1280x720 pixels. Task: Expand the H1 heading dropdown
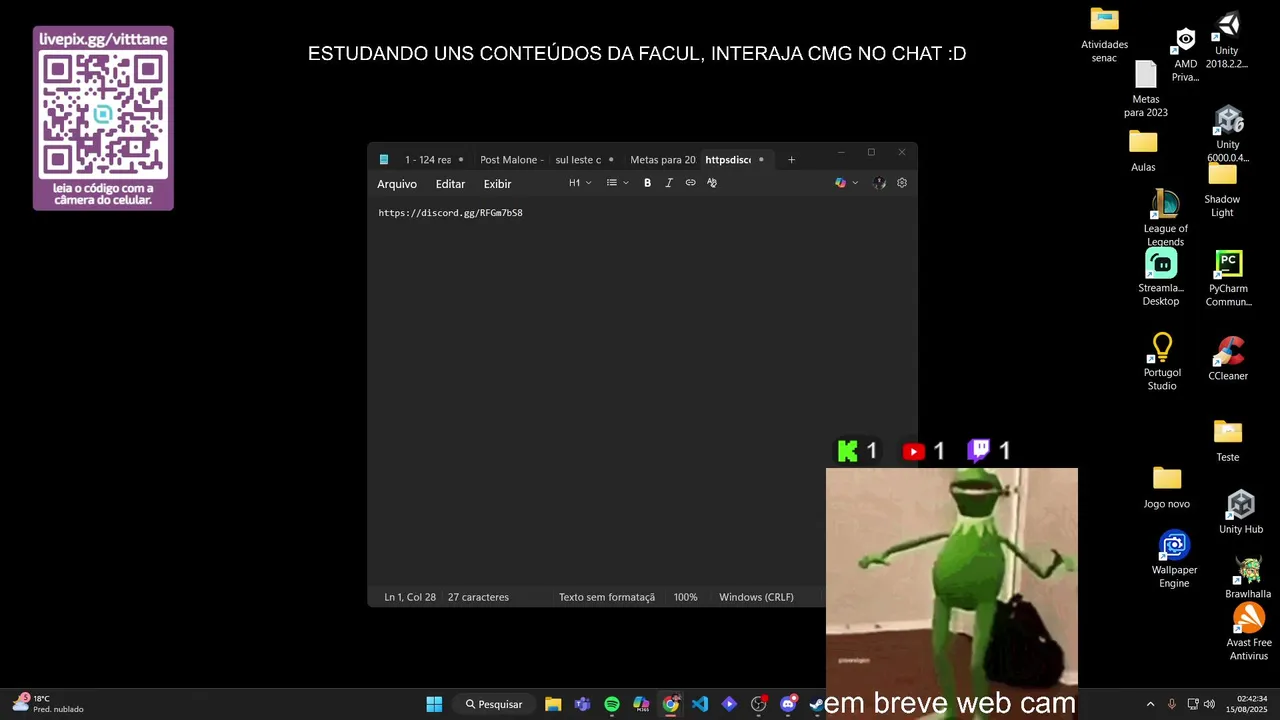(580, 183)
